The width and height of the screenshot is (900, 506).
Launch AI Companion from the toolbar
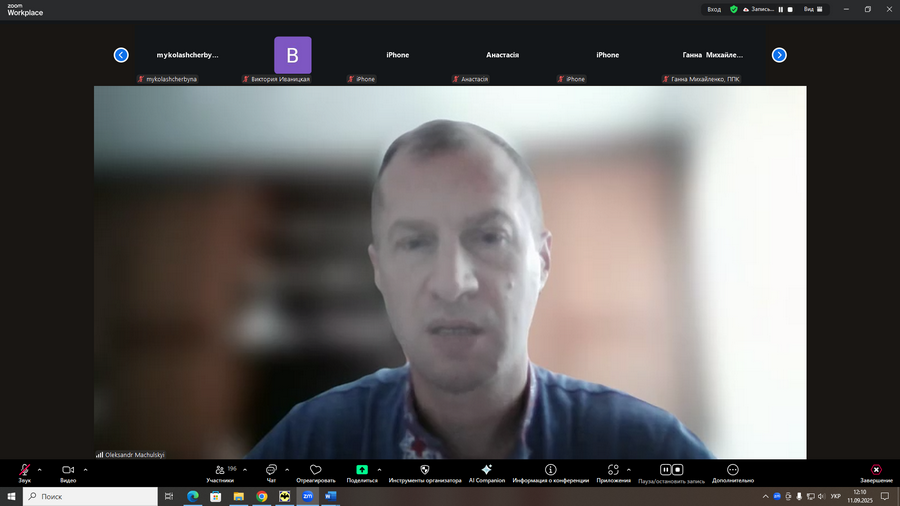(487, 470)
